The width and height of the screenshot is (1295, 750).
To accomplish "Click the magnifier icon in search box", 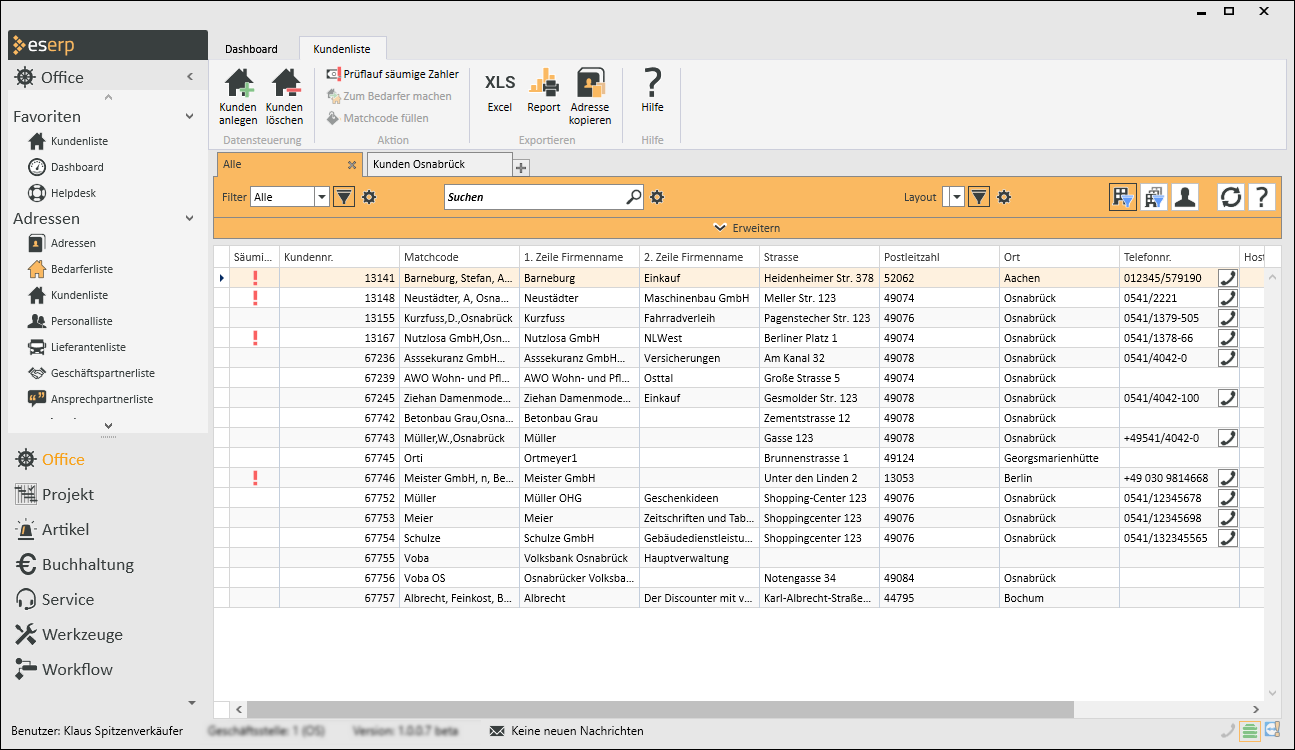I will [x=633, y=197].
